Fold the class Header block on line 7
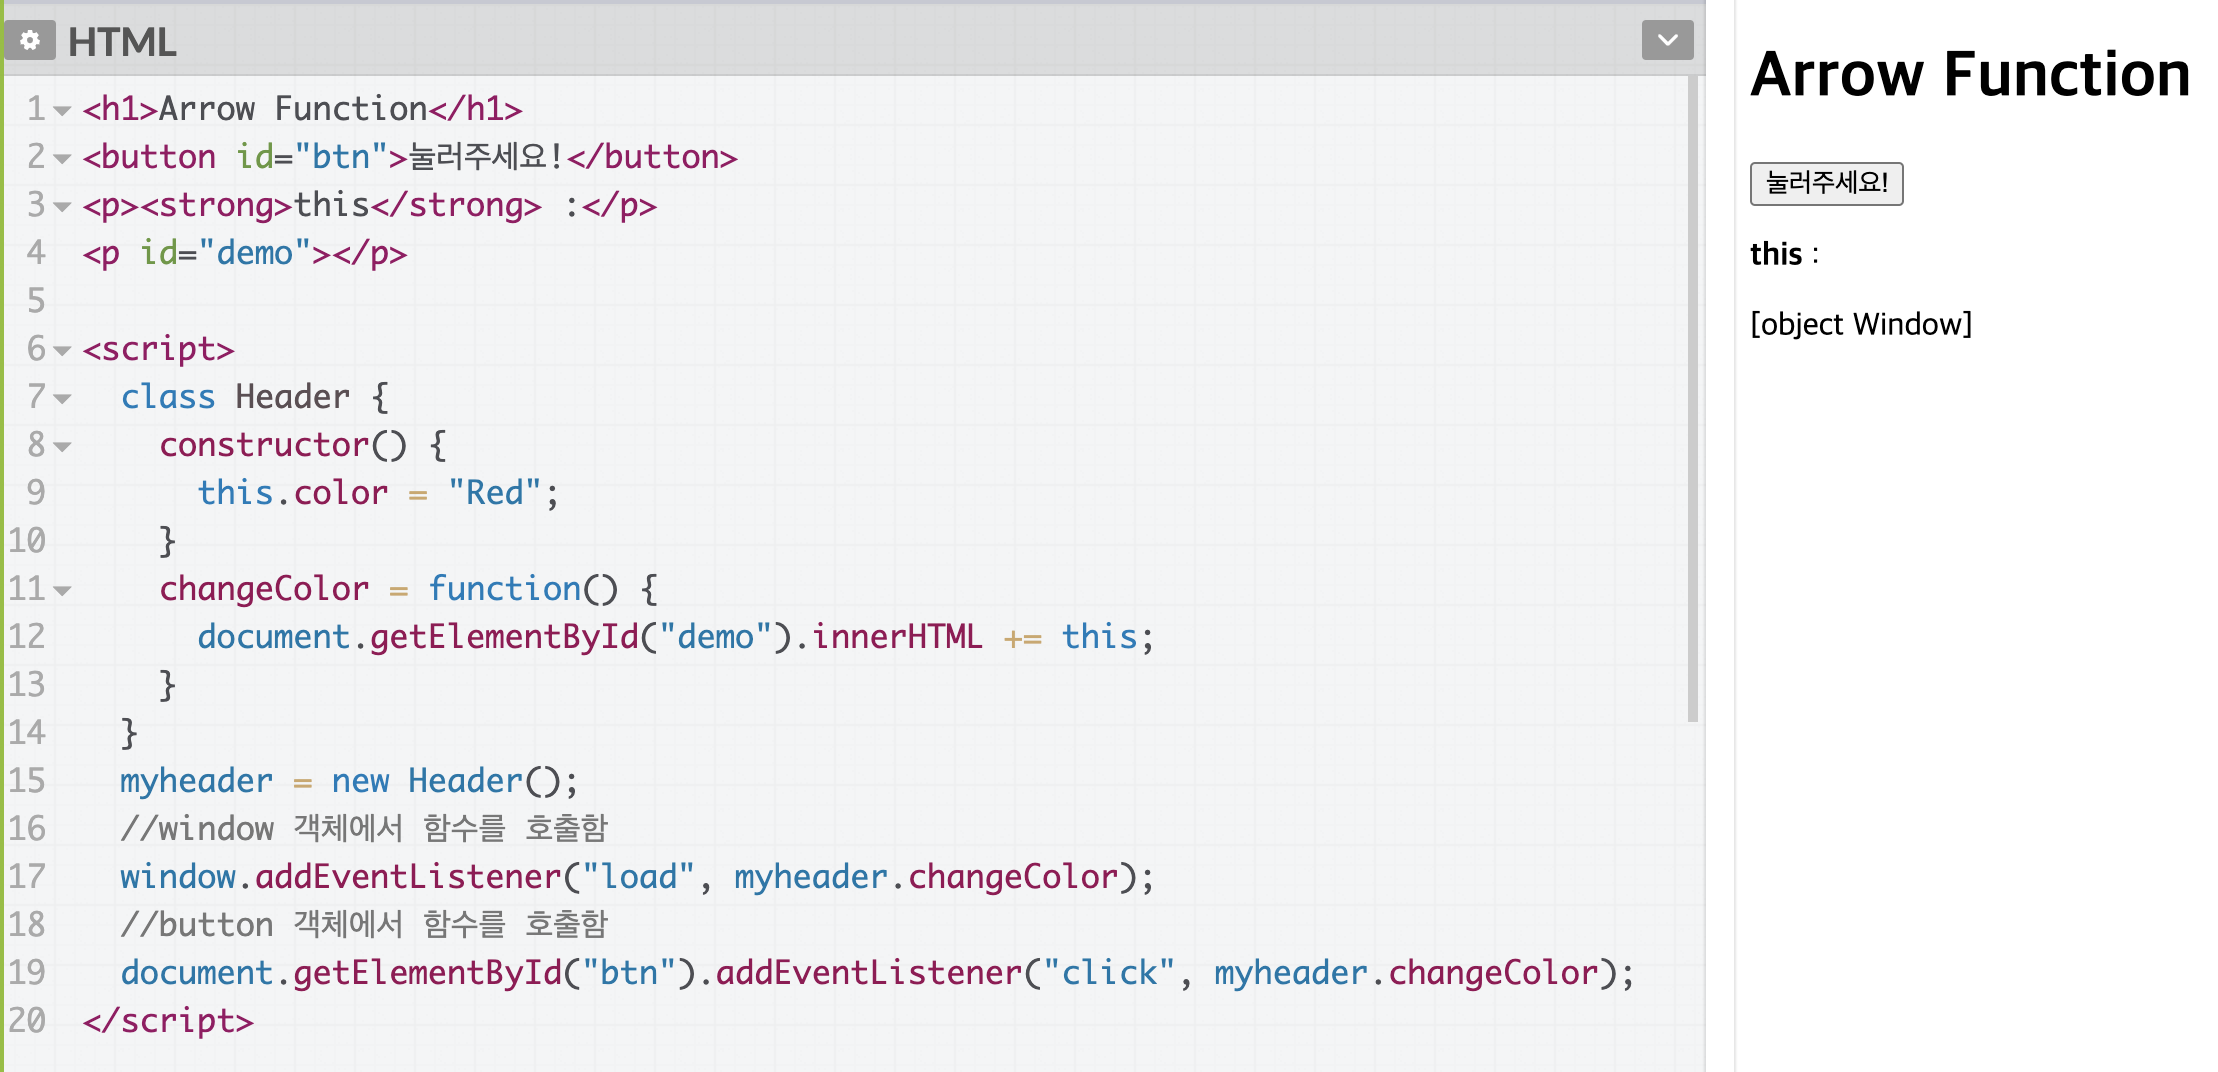 click(62, 398)
